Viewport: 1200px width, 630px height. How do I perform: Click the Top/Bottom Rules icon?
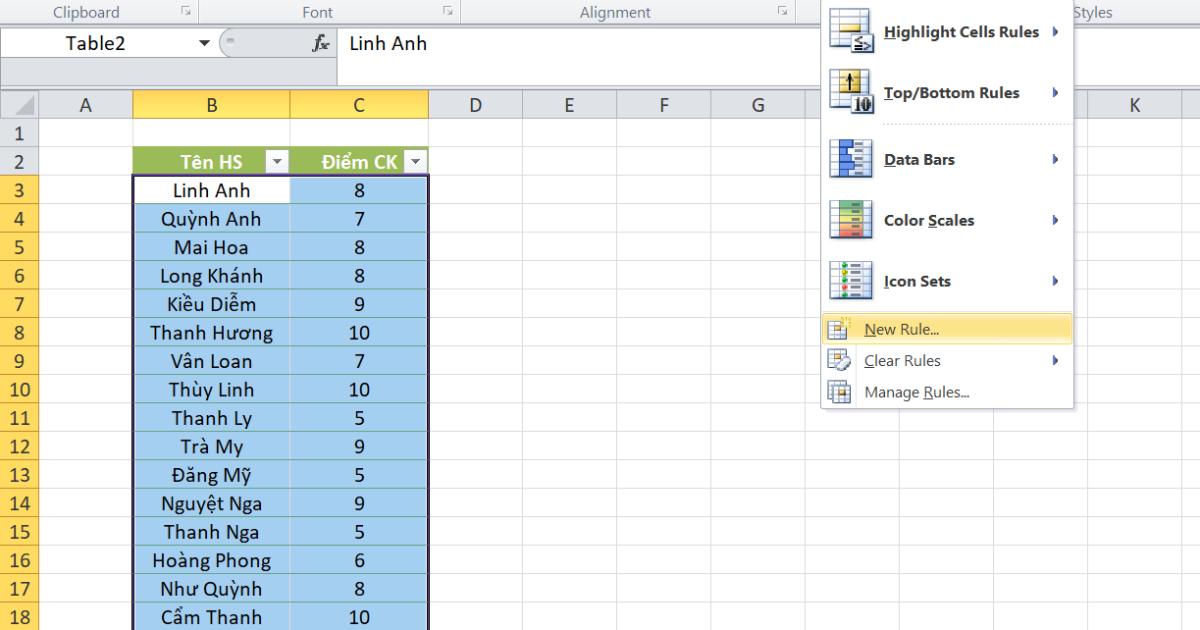tap(851, 93)
